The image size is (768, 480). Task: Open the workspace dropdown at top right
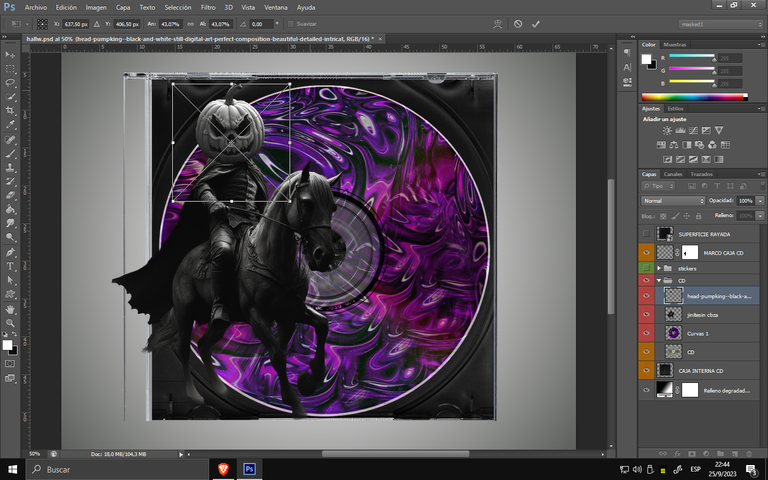720,24
